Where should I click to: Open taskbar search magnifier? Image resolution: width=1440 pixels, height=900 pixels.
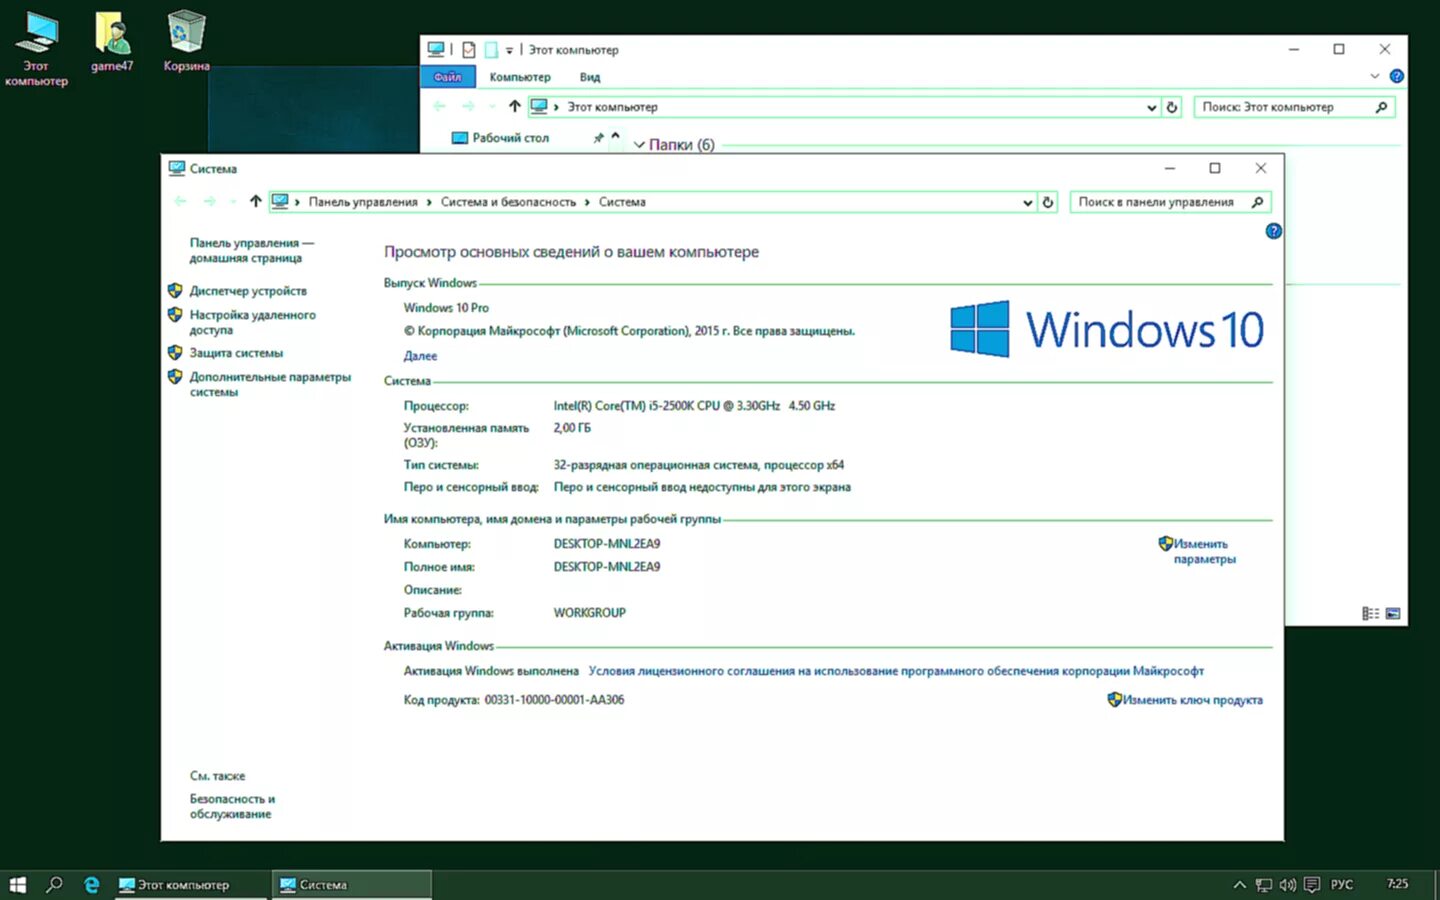click(54, 885)
